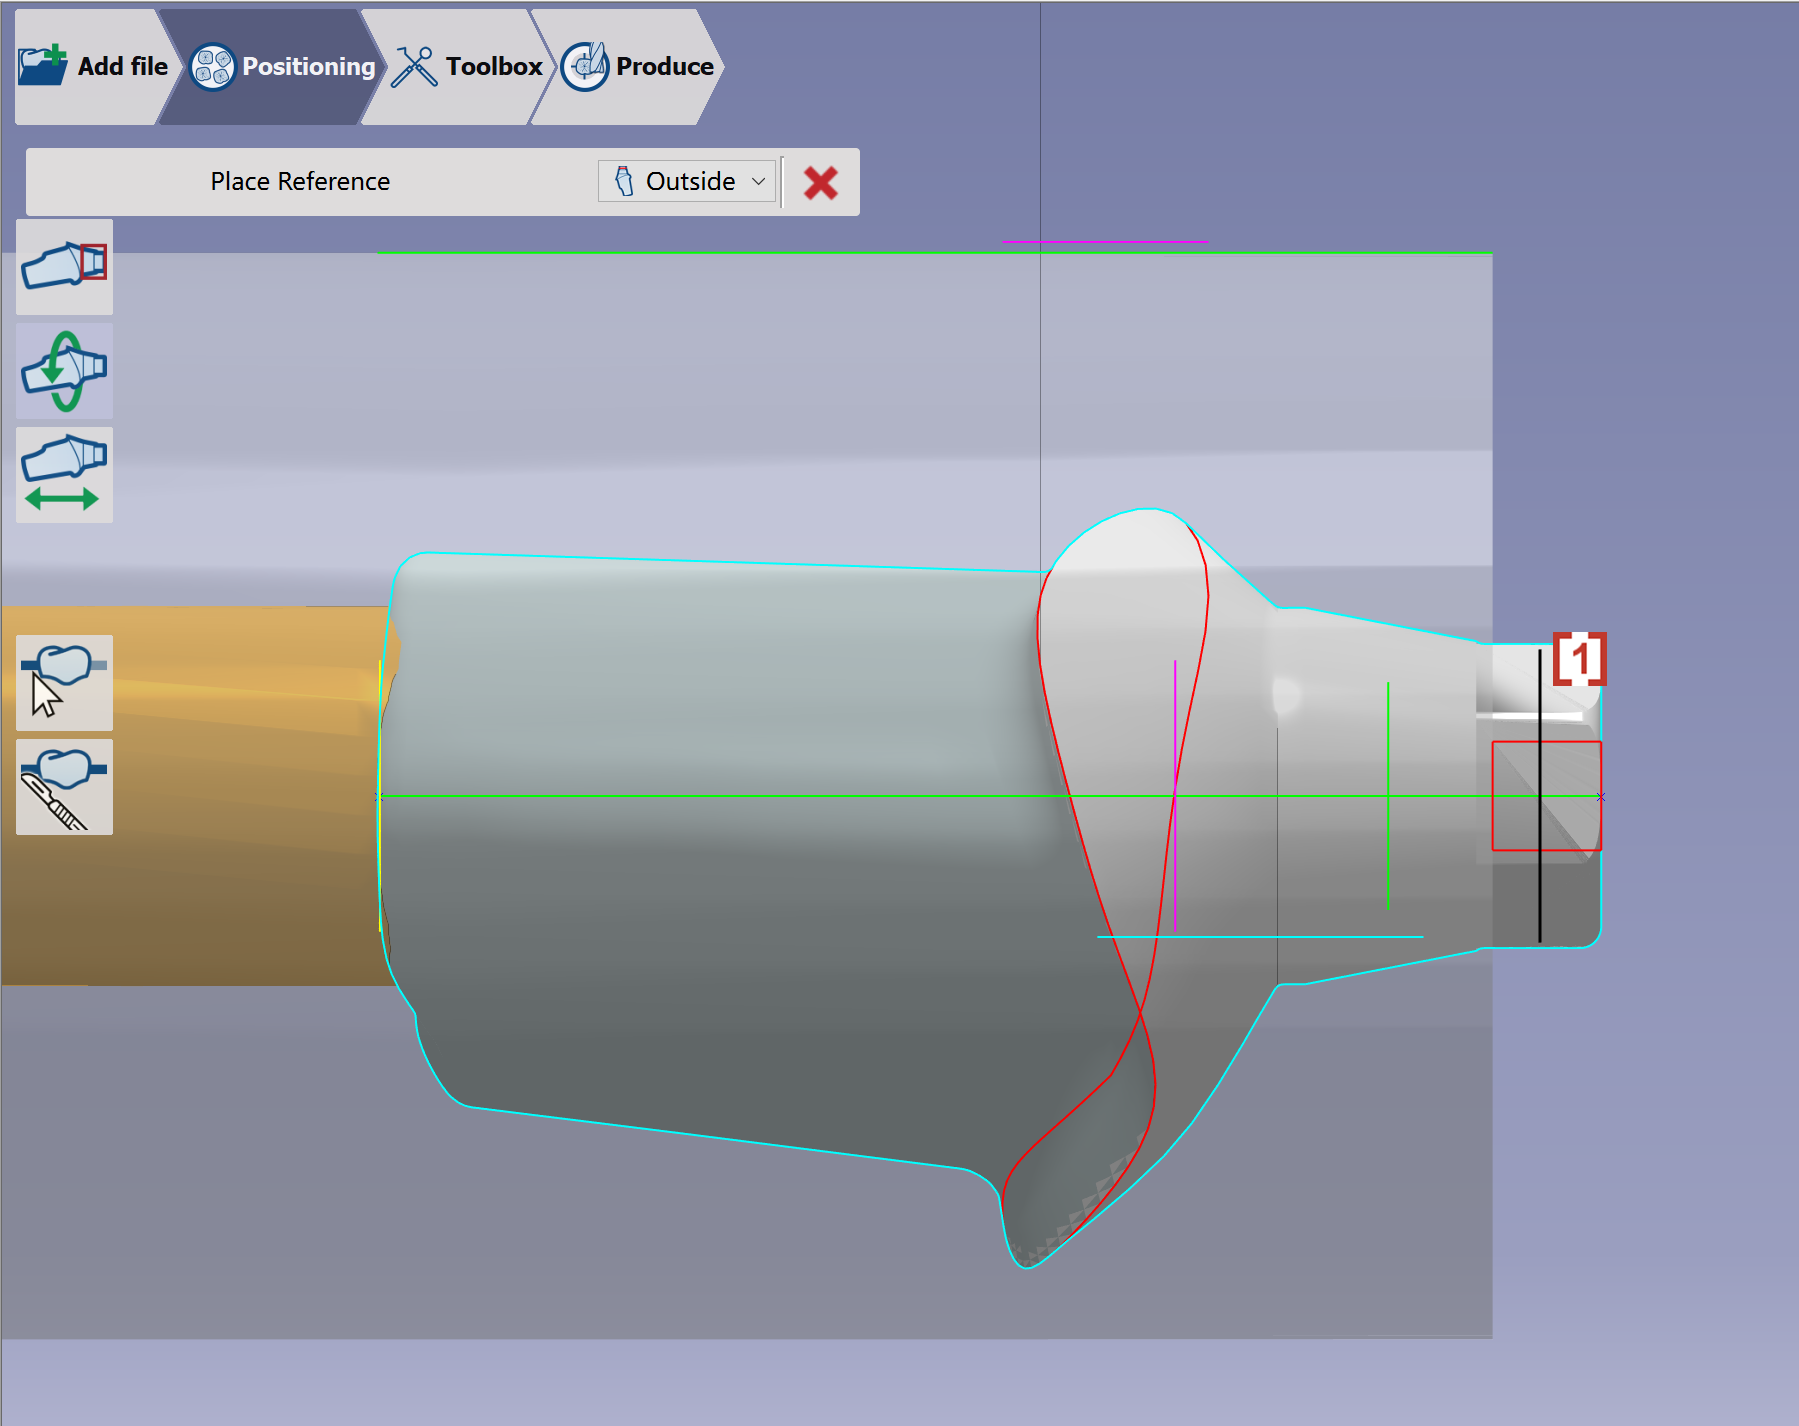The height and width of the screenshot is (1426, 1799).
Task: Select the move abutment horizontally tool
Action: point(64,475)
